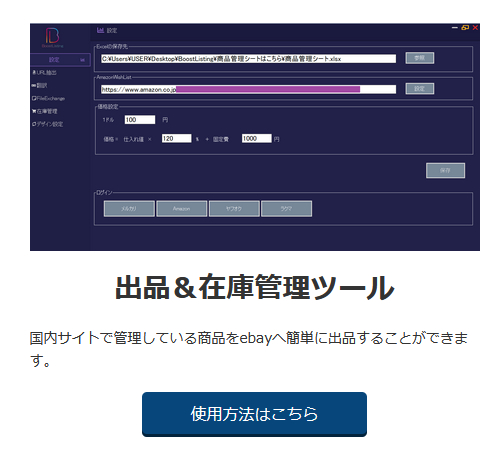Open the FileExchange sidebar item
504x453 pixels.
point(49,98)
